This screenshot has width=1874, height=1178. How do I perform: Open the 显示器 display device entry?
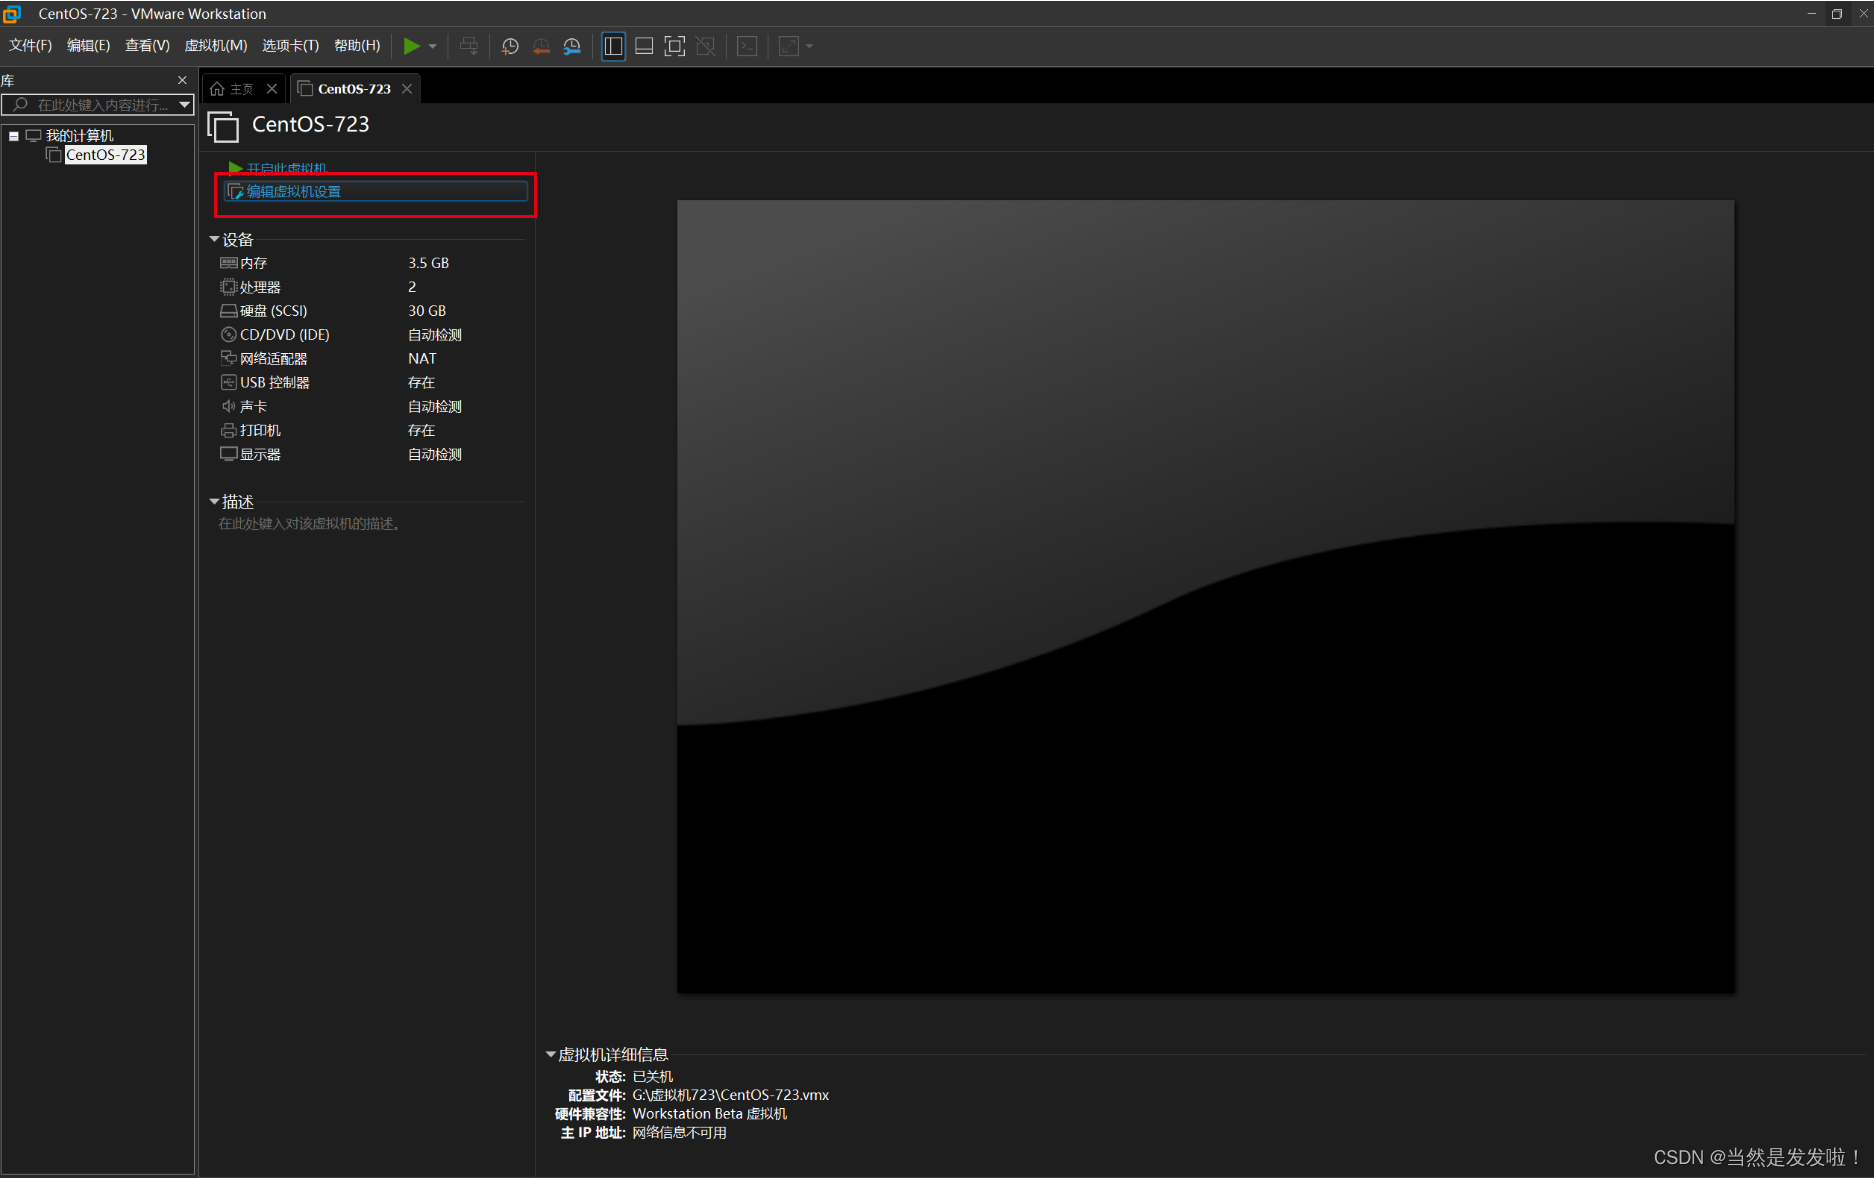[x=260, y=455]
